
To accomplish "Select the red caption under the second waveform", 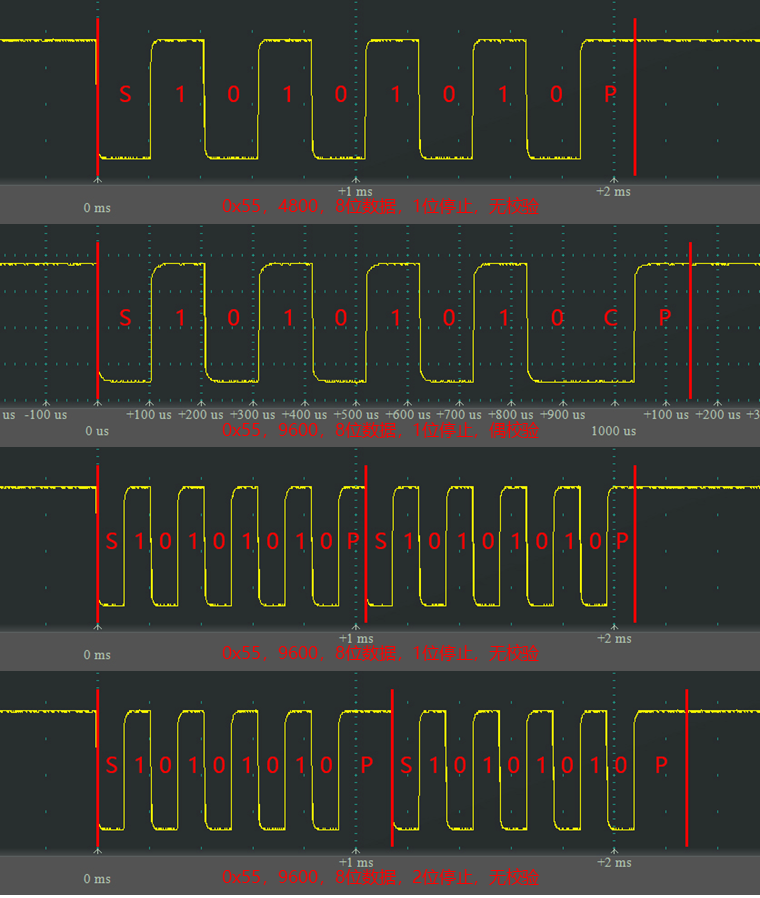I will click(x=380, y=430).
